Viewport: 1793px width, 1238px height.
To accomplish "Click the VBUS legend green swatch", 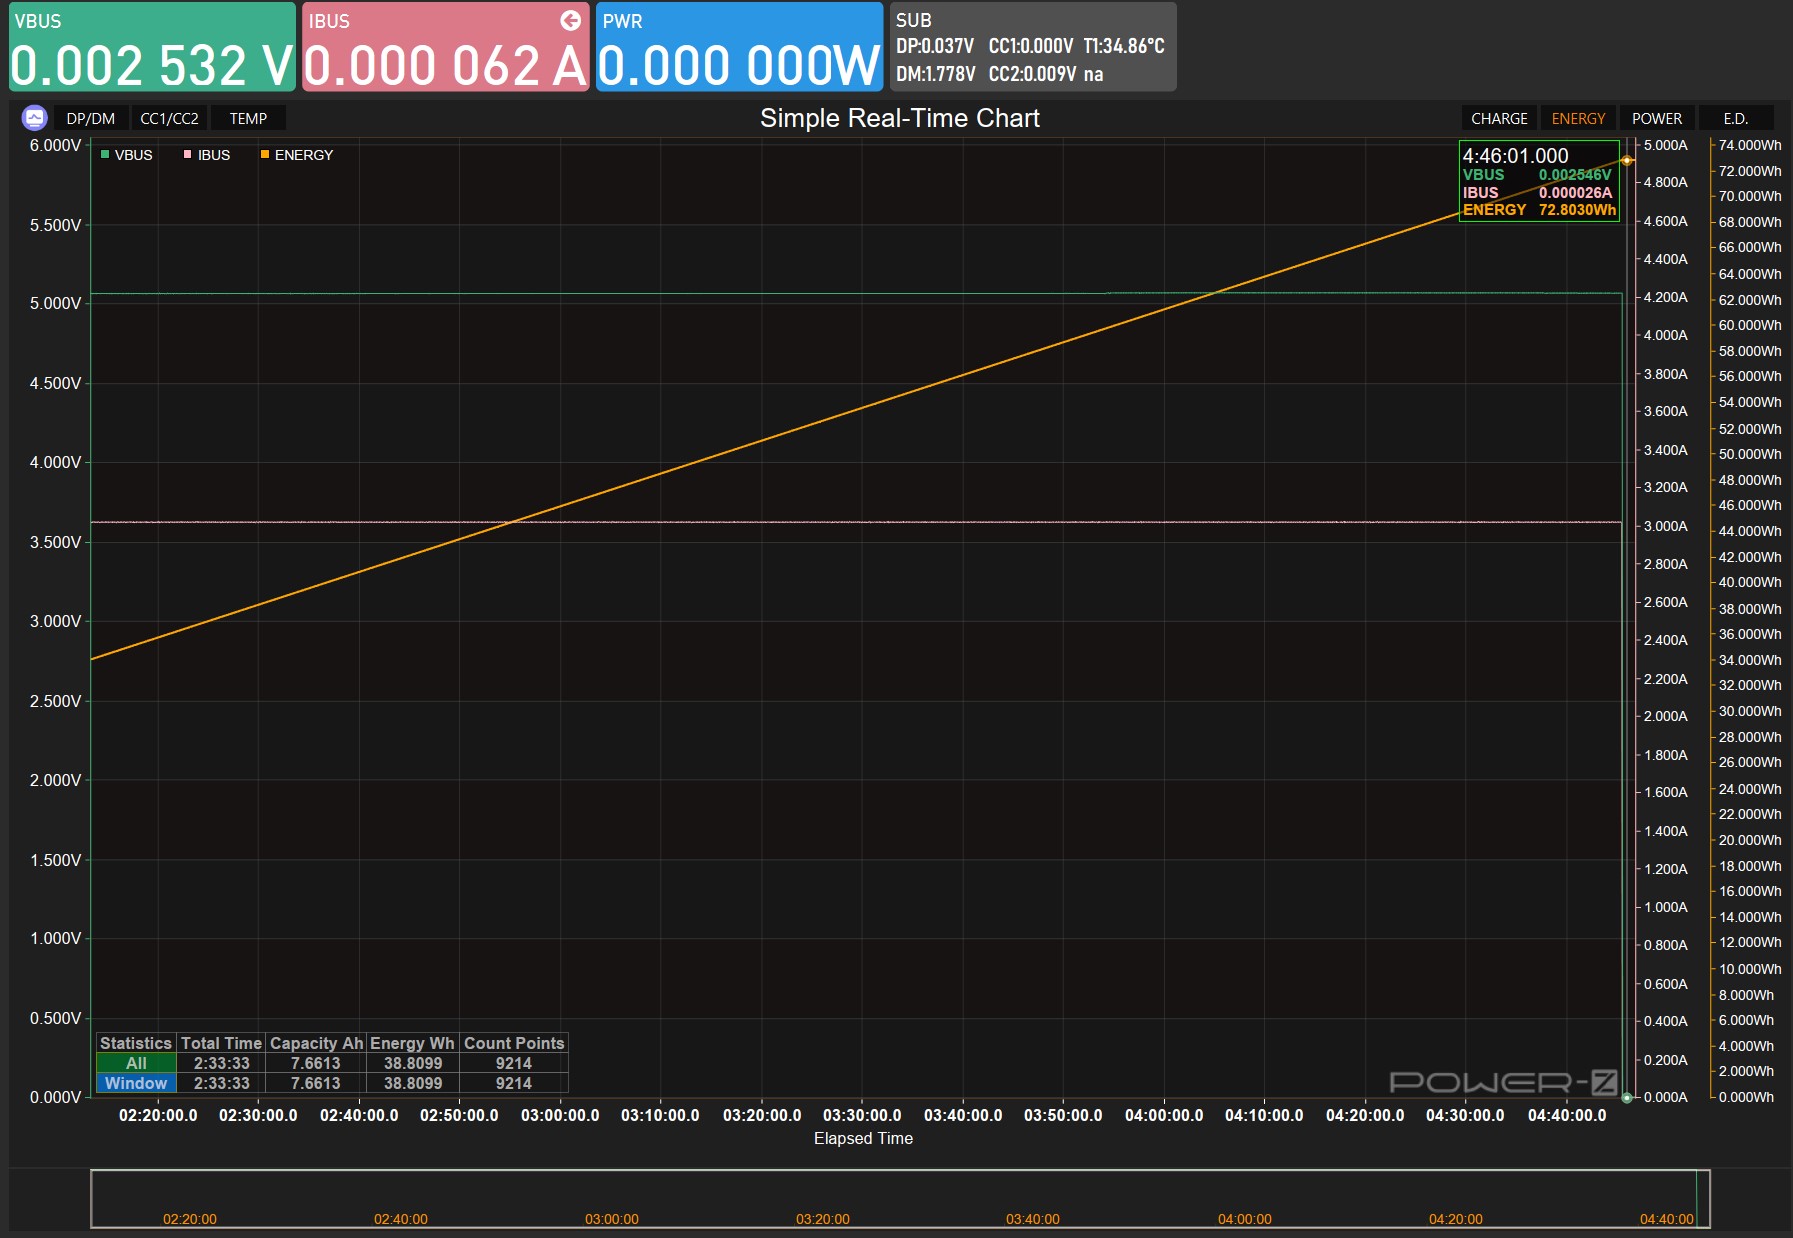I will coord(105,154).
